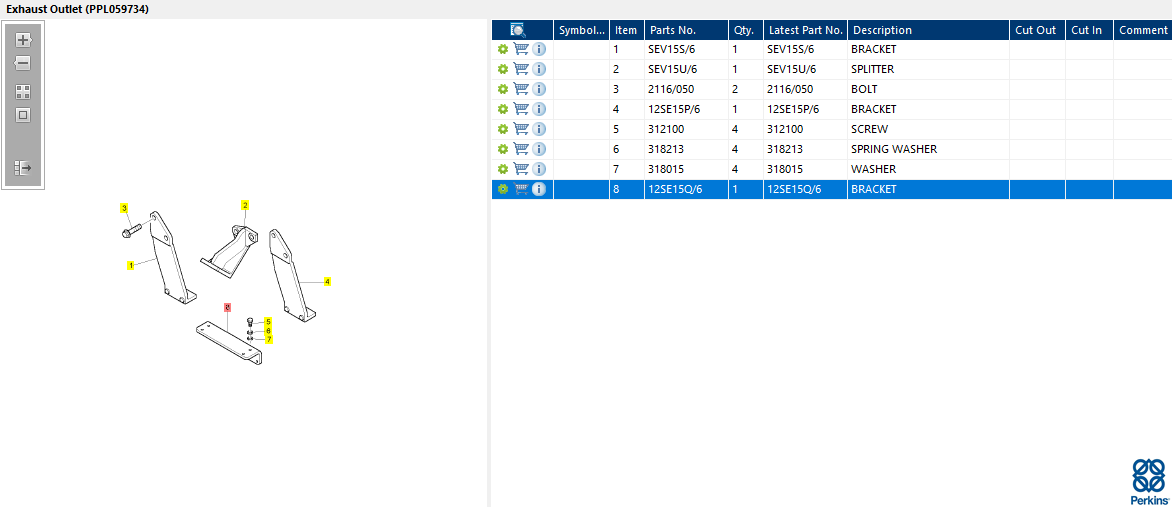Add SCREW 312100 to cart

coord(521,129)
